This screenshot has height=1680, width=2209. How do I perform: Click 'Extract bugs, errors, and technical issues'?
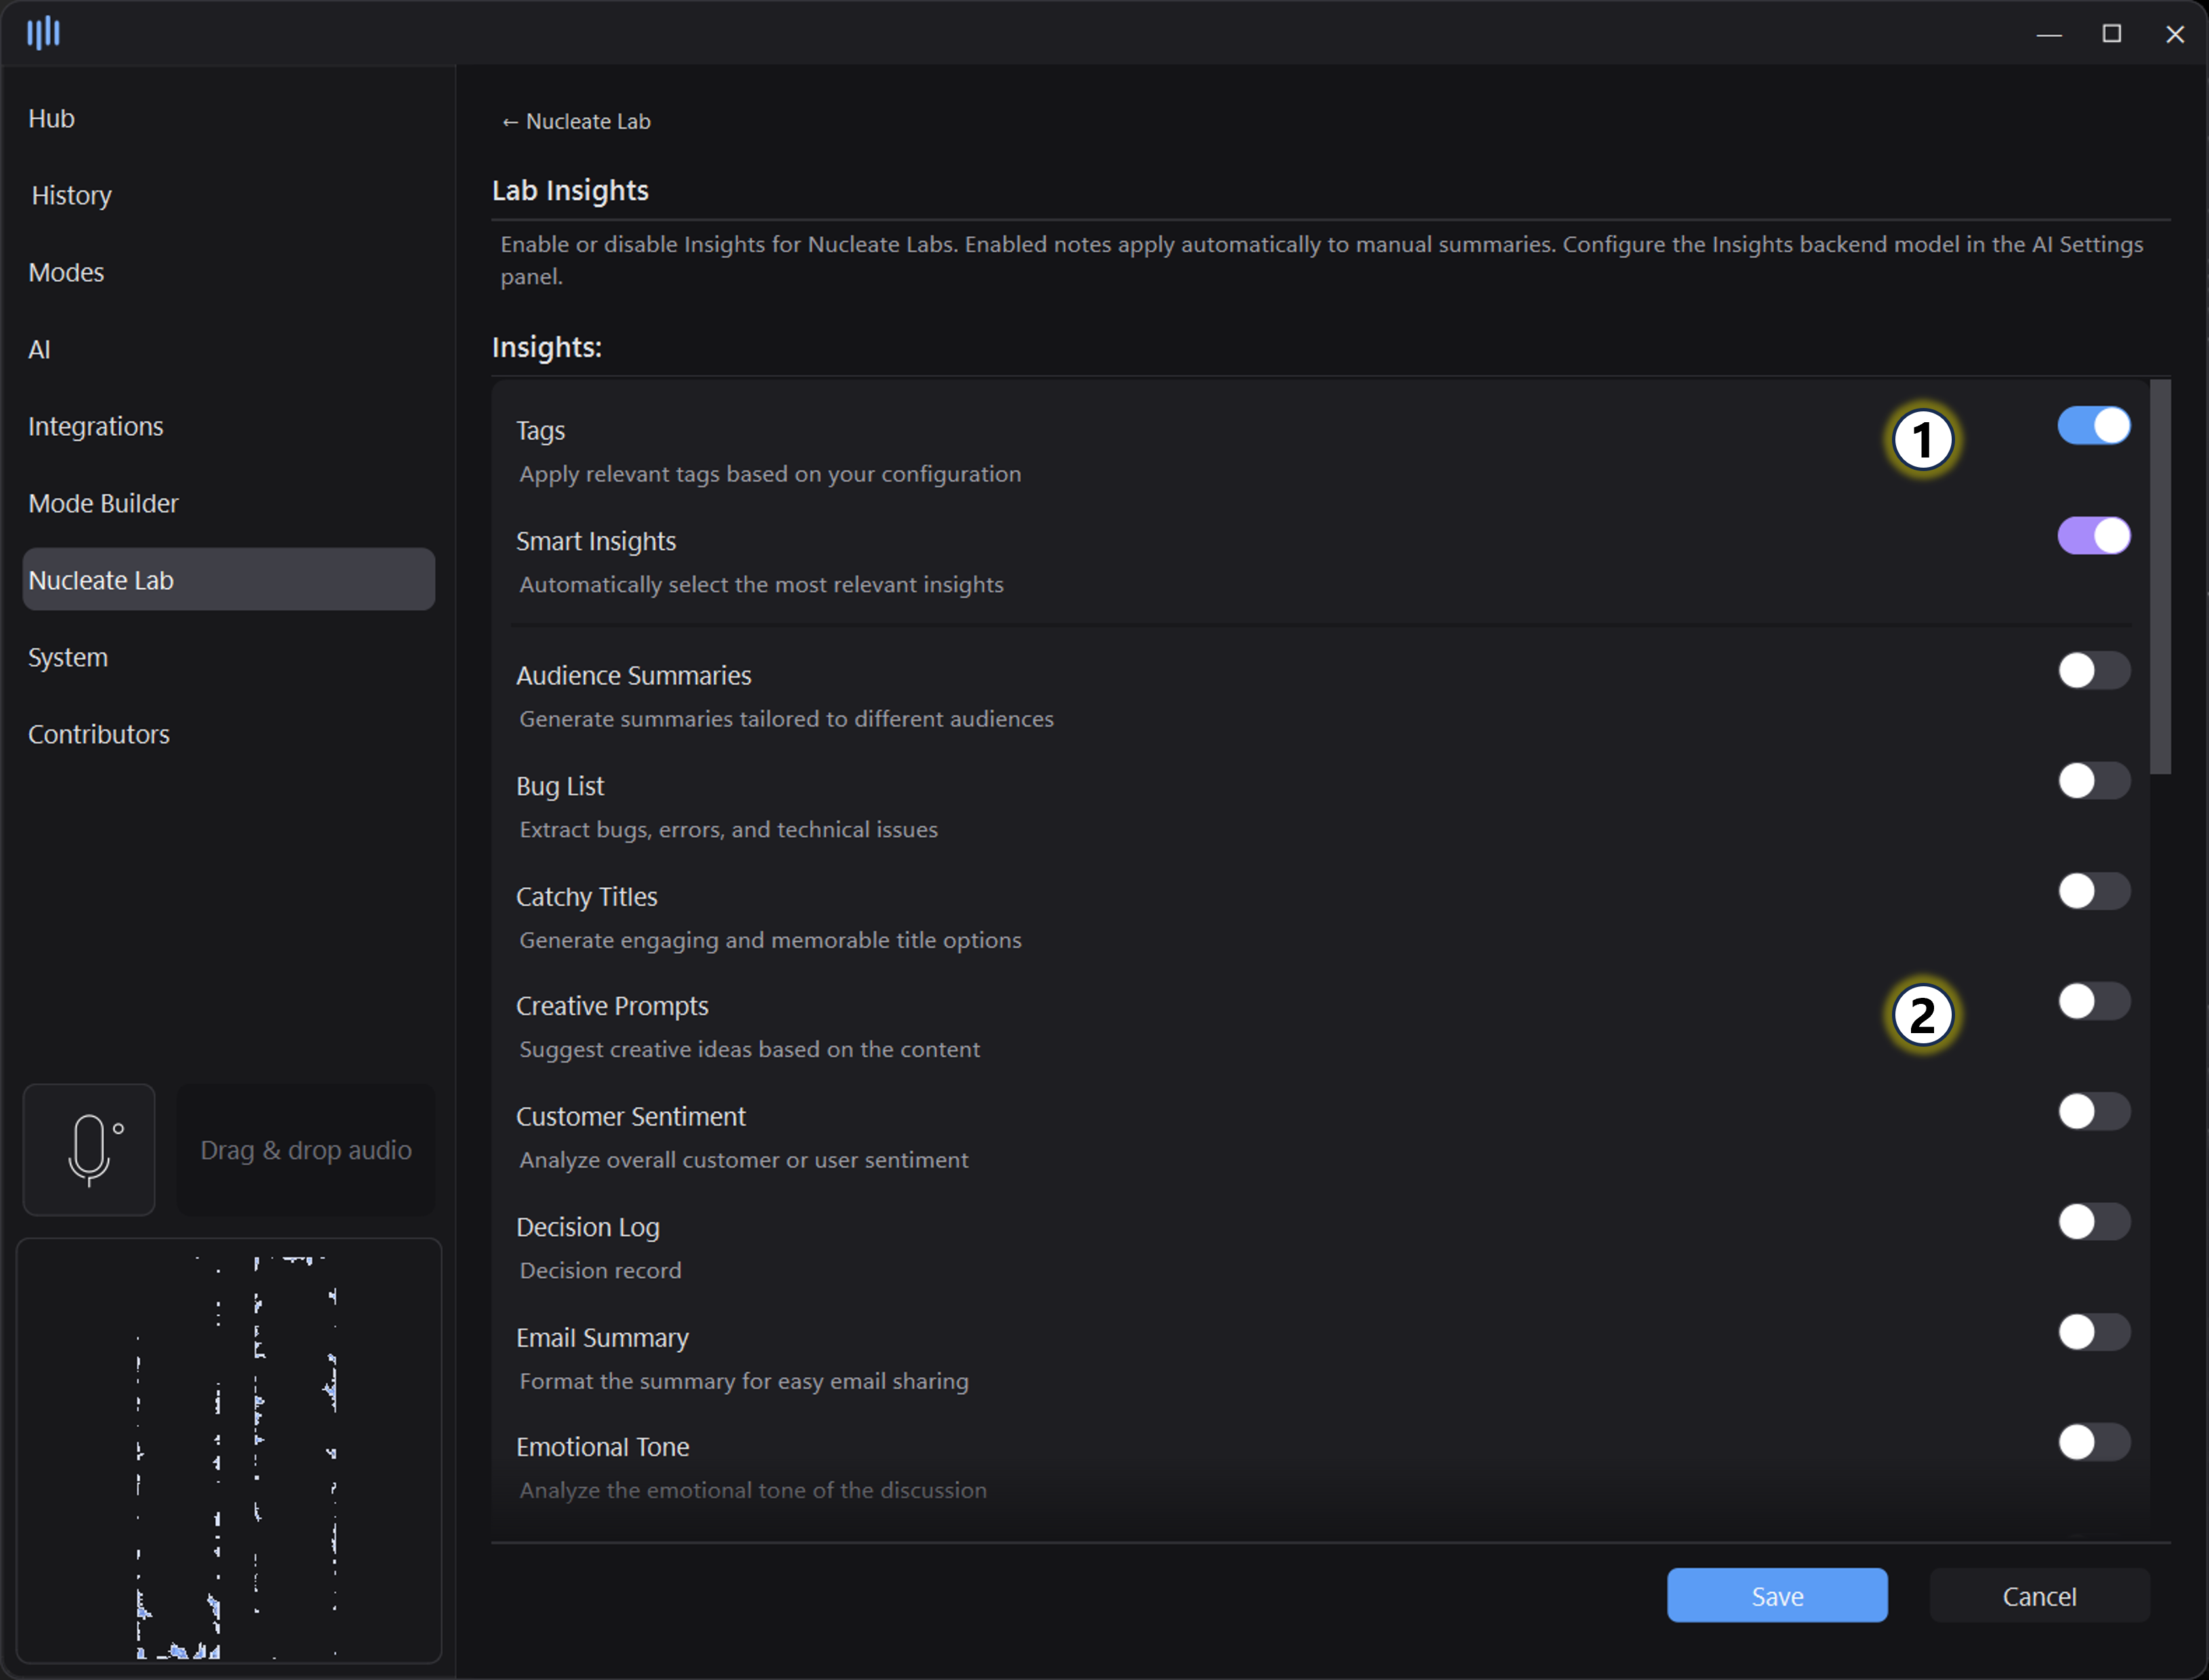(728, 830)
